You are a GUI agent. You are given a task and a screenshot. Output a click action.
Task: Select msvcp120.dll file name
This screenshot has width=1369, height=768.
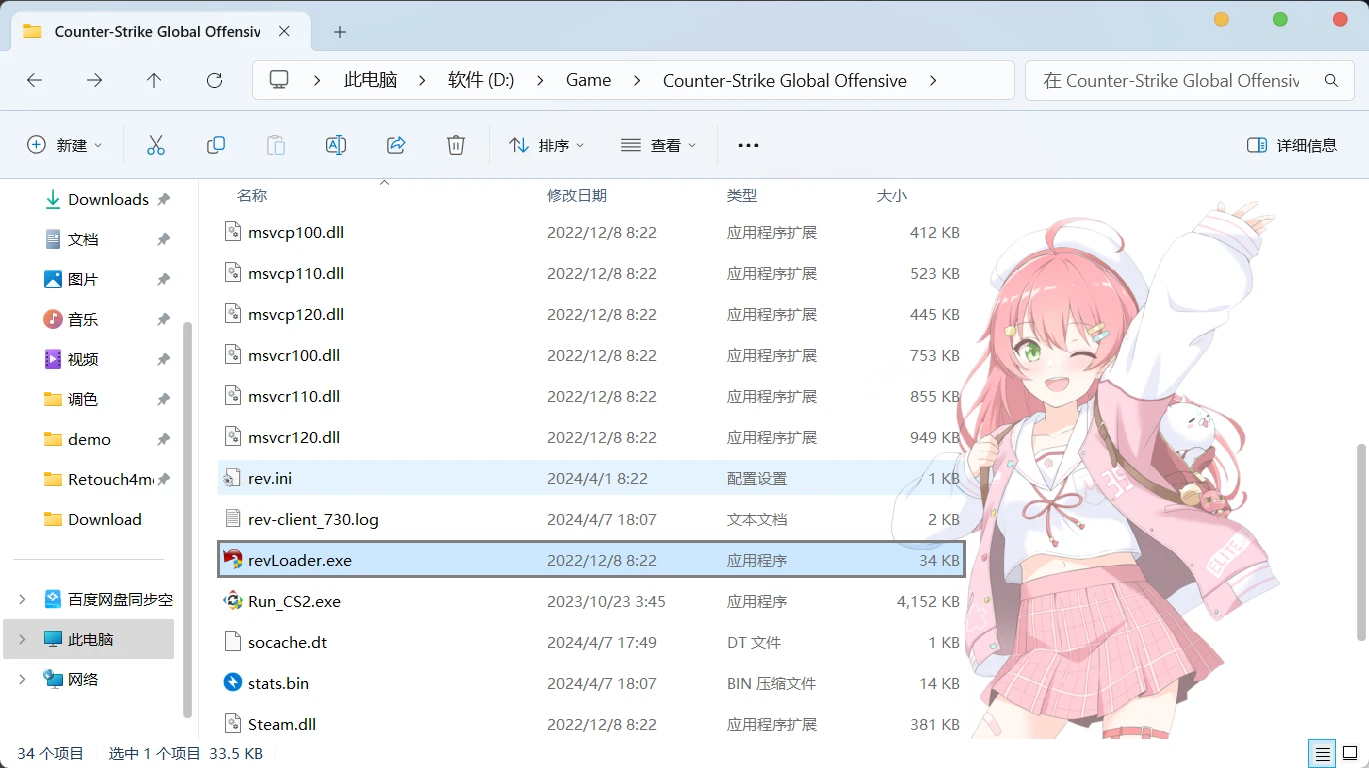point(296,314)
